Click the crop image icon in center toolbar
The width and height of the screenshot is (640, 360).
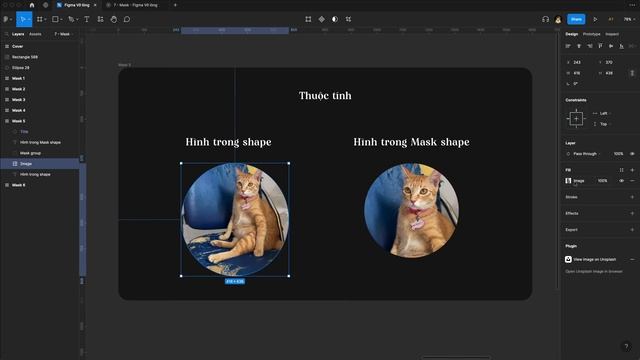308,19
